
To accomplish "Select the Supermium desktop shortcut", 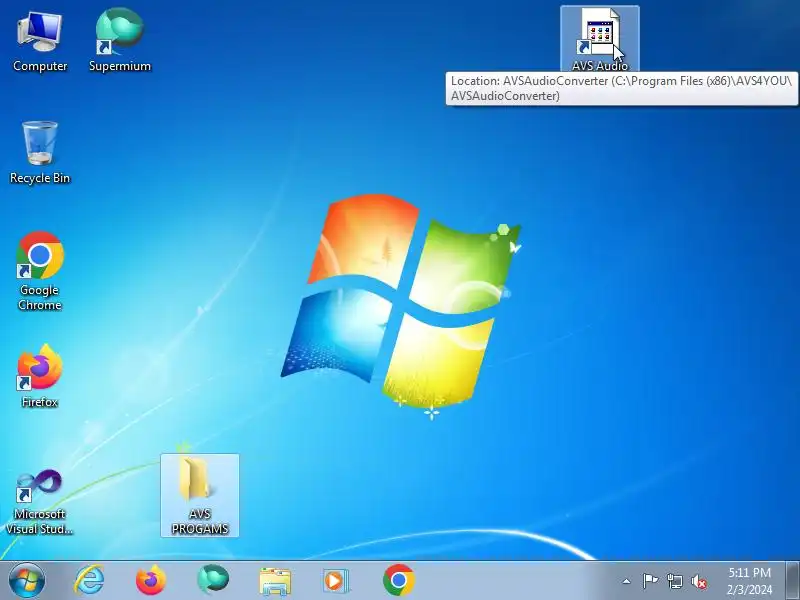I will pyautogui.click(x=120, y=41).
